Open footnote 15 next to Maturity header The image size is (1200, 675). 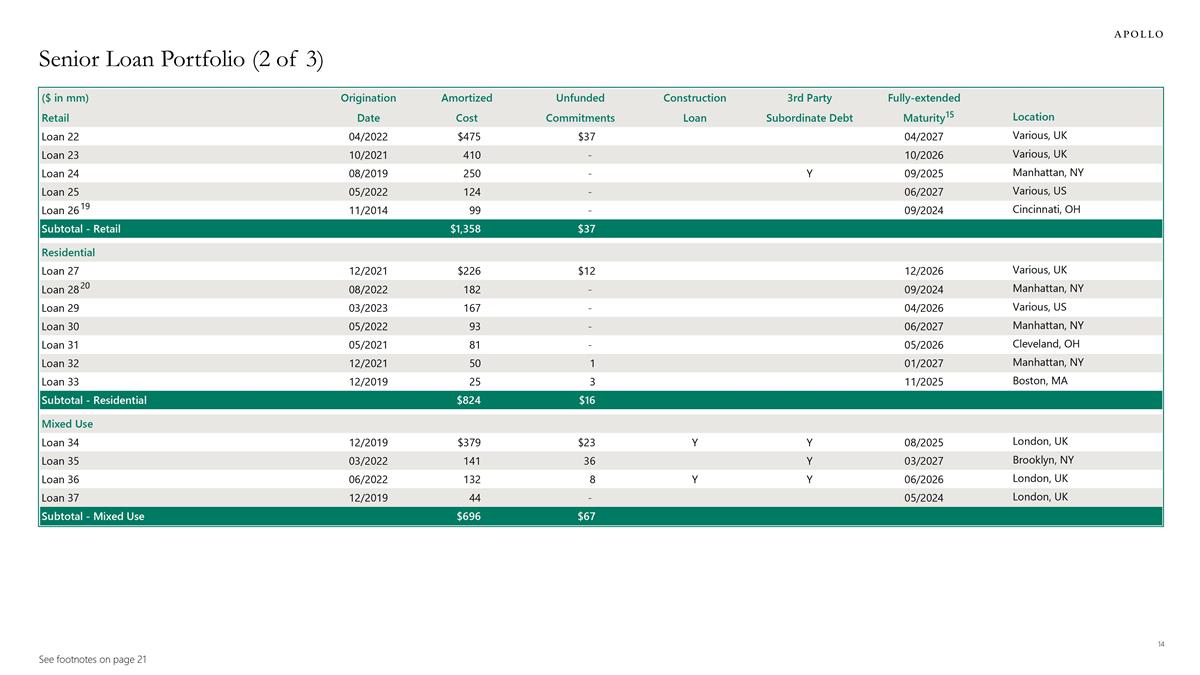[950, 114]
